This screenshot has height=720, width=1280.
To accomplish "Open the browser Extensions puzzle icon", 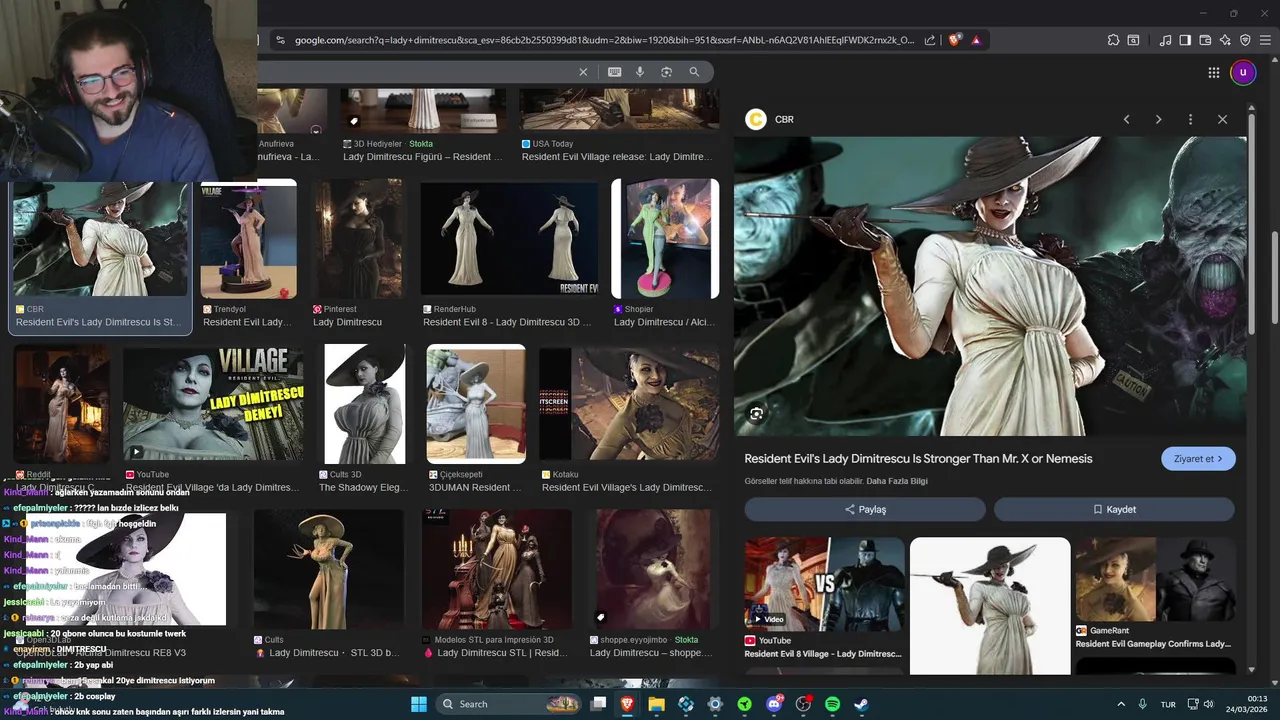I will [x=1113, y=40].
